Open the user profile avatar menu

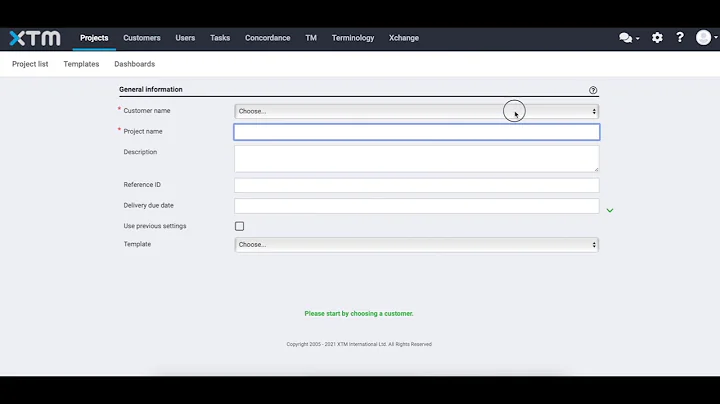point(703,38)
